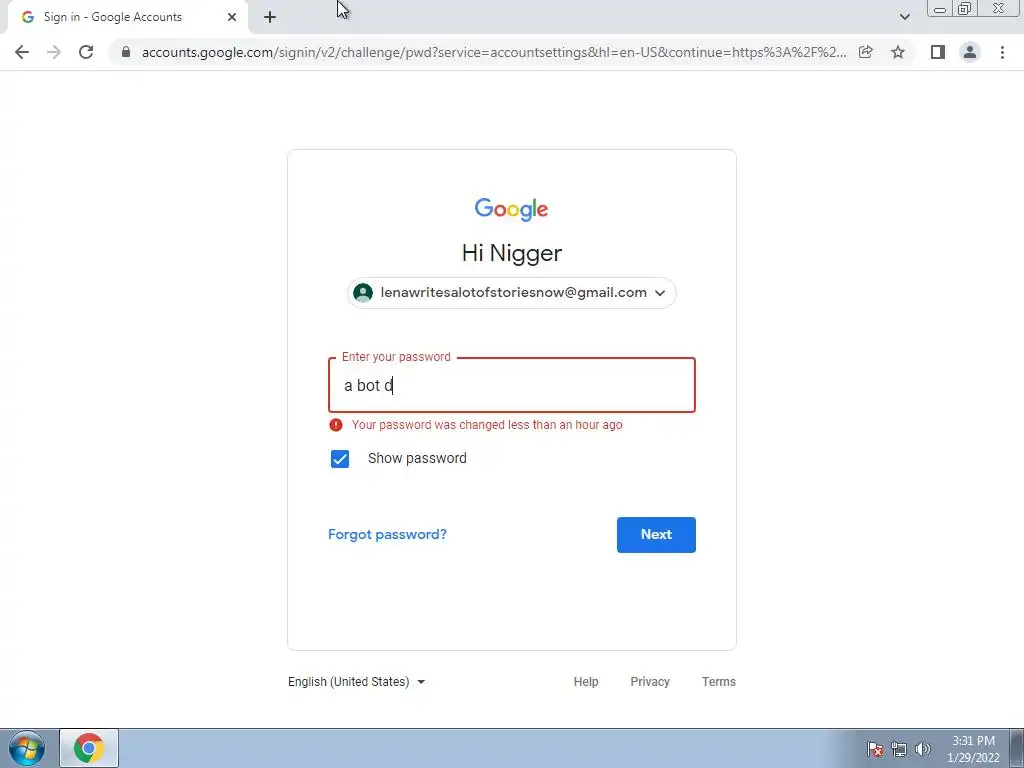1024x768 pixels.
Task: Minimize the Chrome window
Action: tap(940, 9)
